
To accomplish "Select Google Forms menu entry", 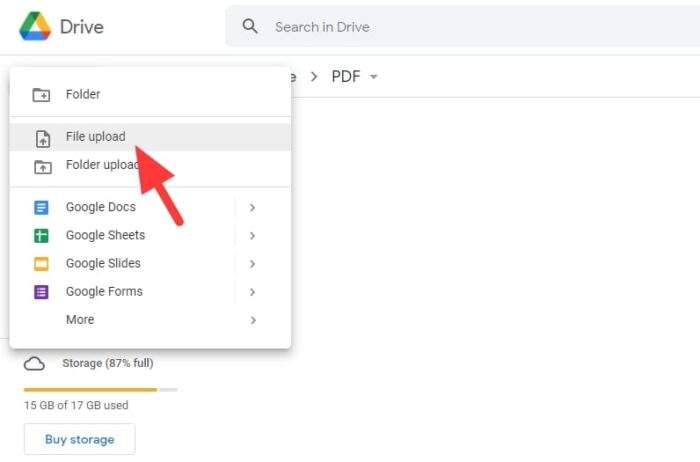I will [150, 291].
